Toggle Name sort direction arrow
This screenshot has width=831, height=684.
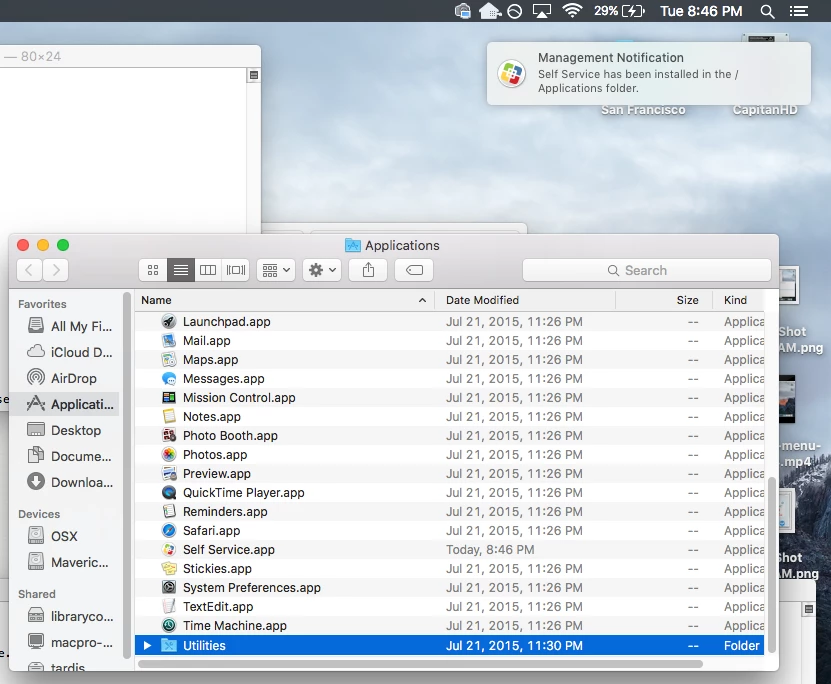pos(422,300)
